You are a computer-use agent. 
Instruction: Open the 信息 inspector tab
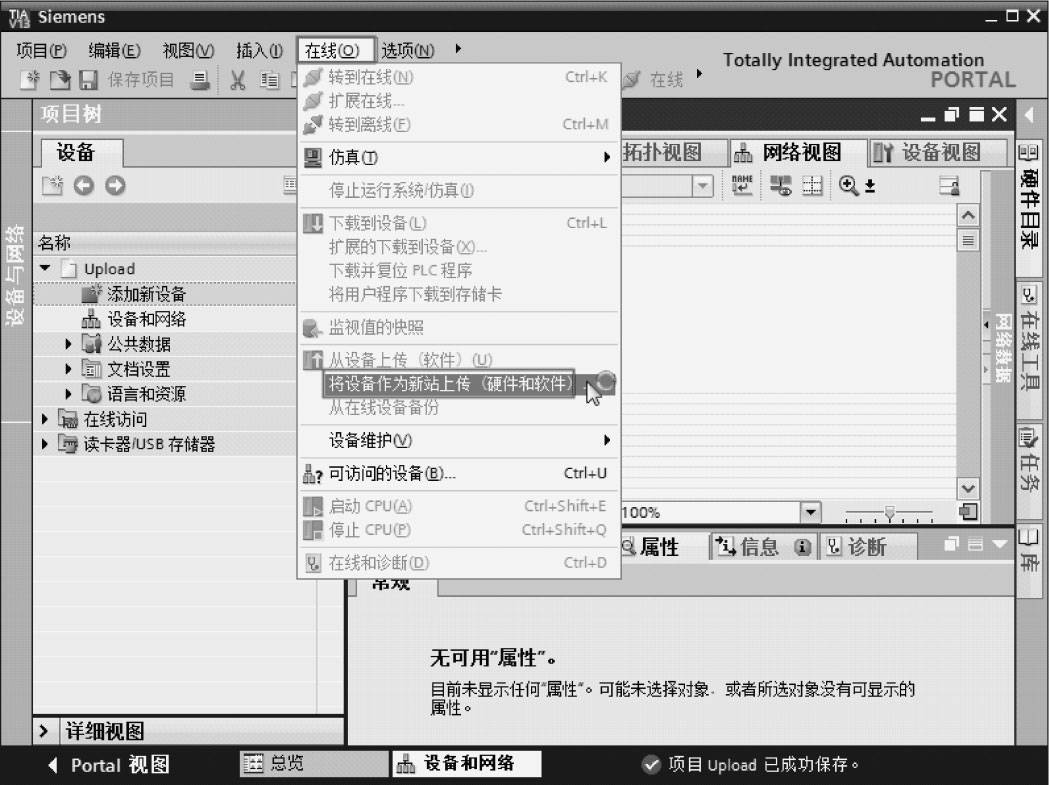click(x=763, y=547)
